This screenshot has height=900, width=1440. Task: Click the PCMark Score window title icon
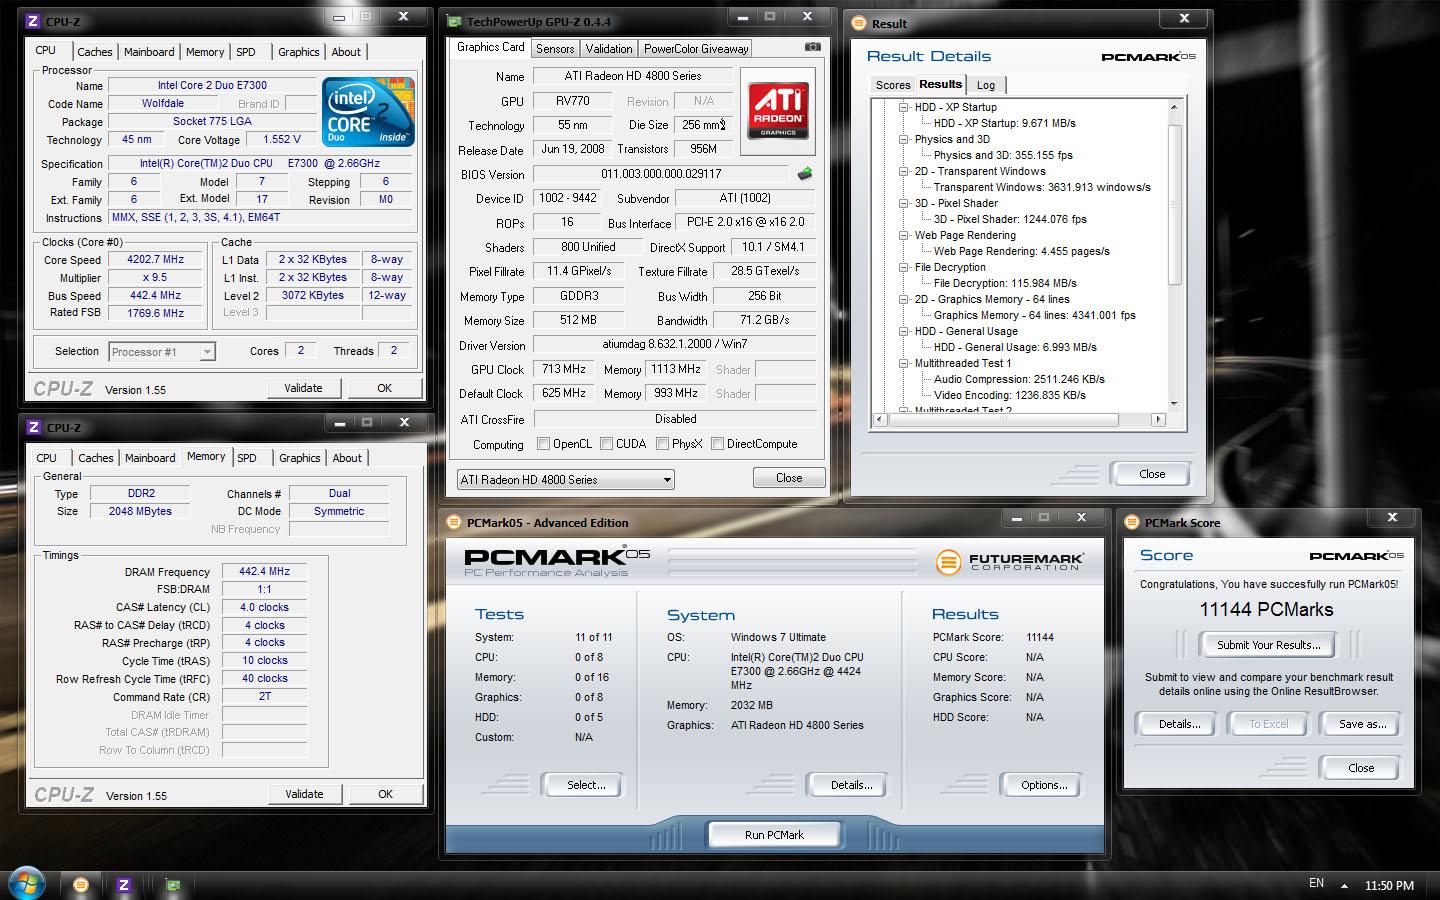[1132, 522]
